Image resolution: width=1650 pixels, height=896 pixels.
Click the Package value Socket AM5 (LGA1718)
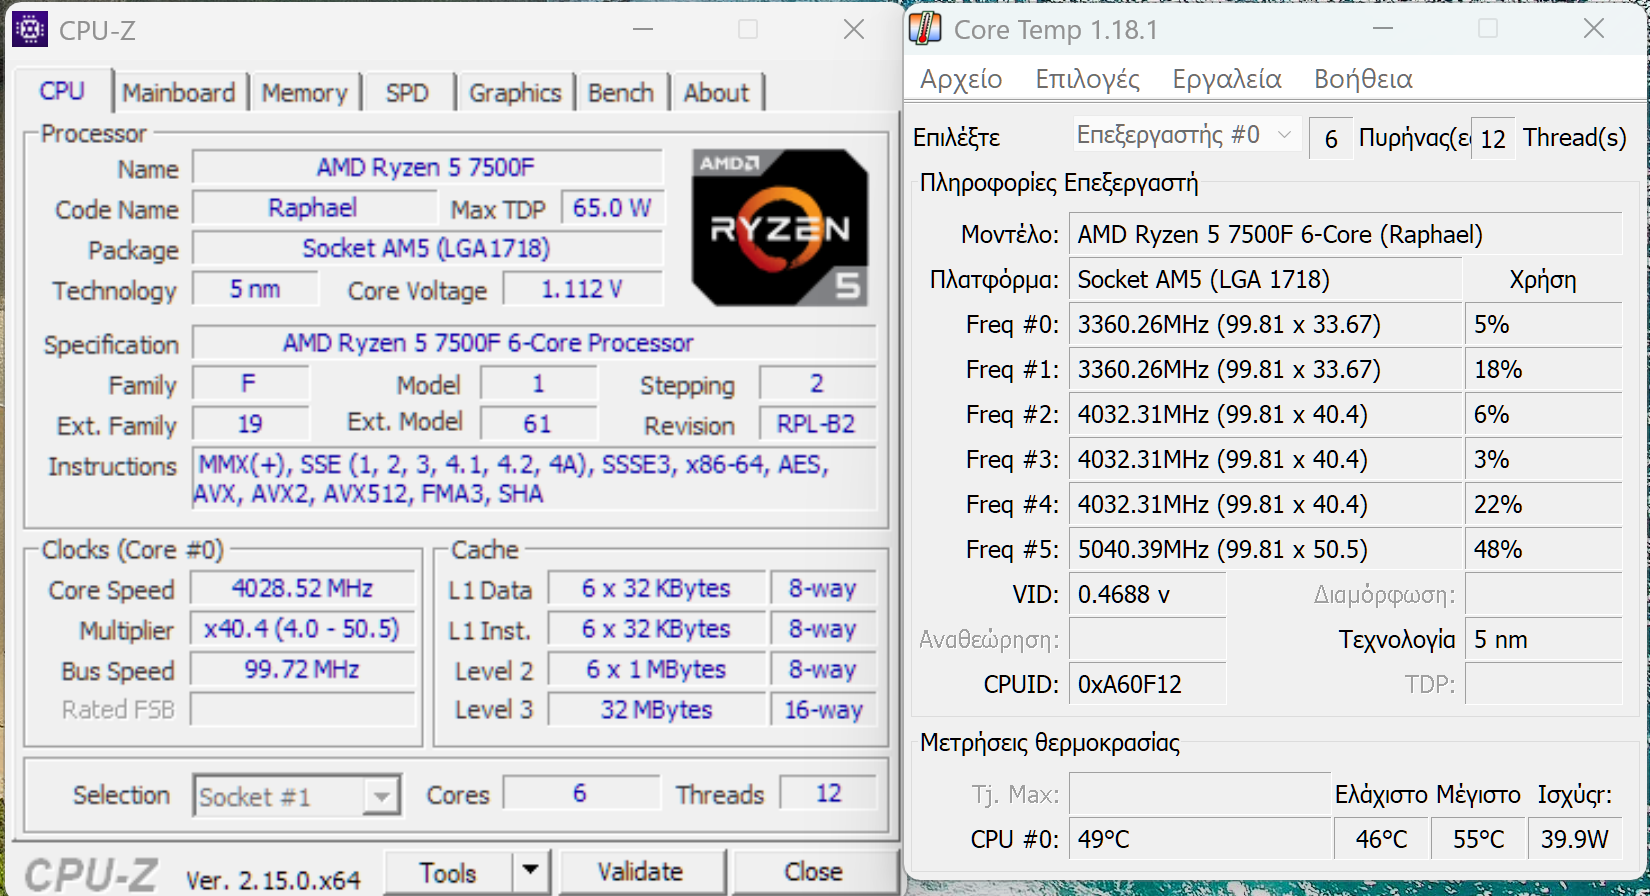coord(427,248)
